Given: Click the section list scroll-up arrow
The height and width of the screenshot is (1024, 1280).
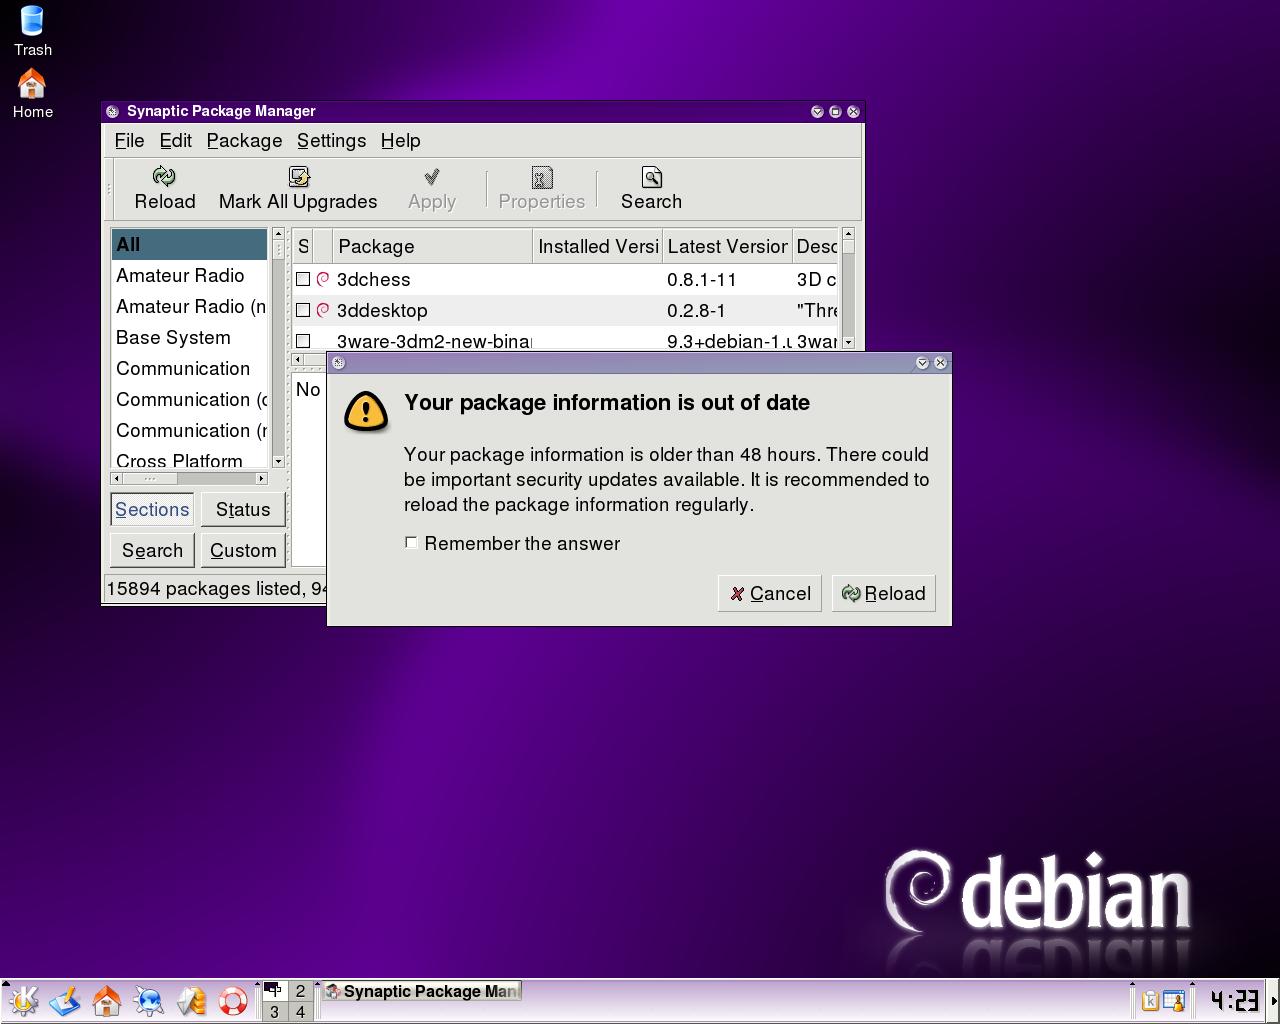Looking at the screenshot, I should pos(279,234).
